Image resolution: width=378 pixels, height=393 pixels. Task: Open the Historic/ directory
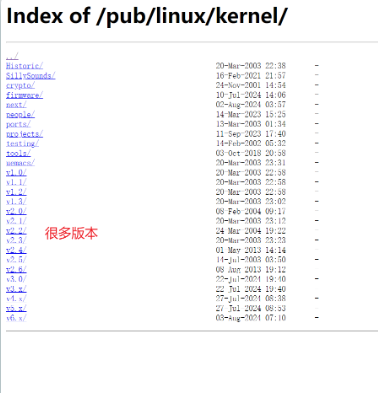pos(24,66)
